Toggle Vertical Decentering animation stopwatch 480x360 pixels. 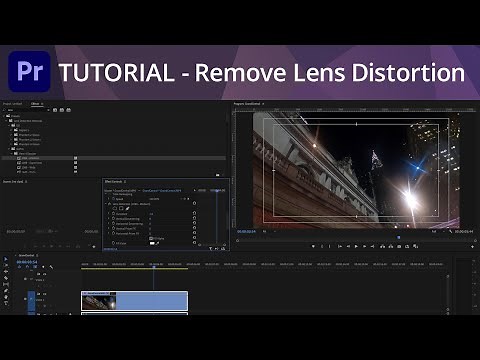(x=113, y=219)
